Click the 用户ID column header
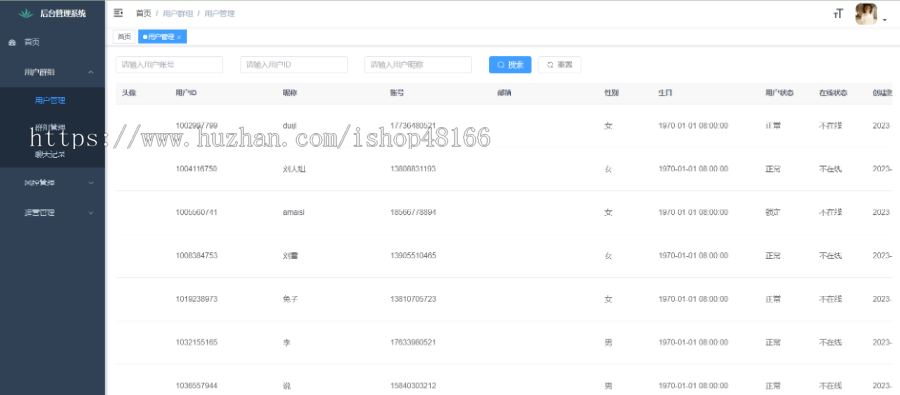Image resolution: width=900 pixels, height=395 pixels. click(x=187, y=93)
